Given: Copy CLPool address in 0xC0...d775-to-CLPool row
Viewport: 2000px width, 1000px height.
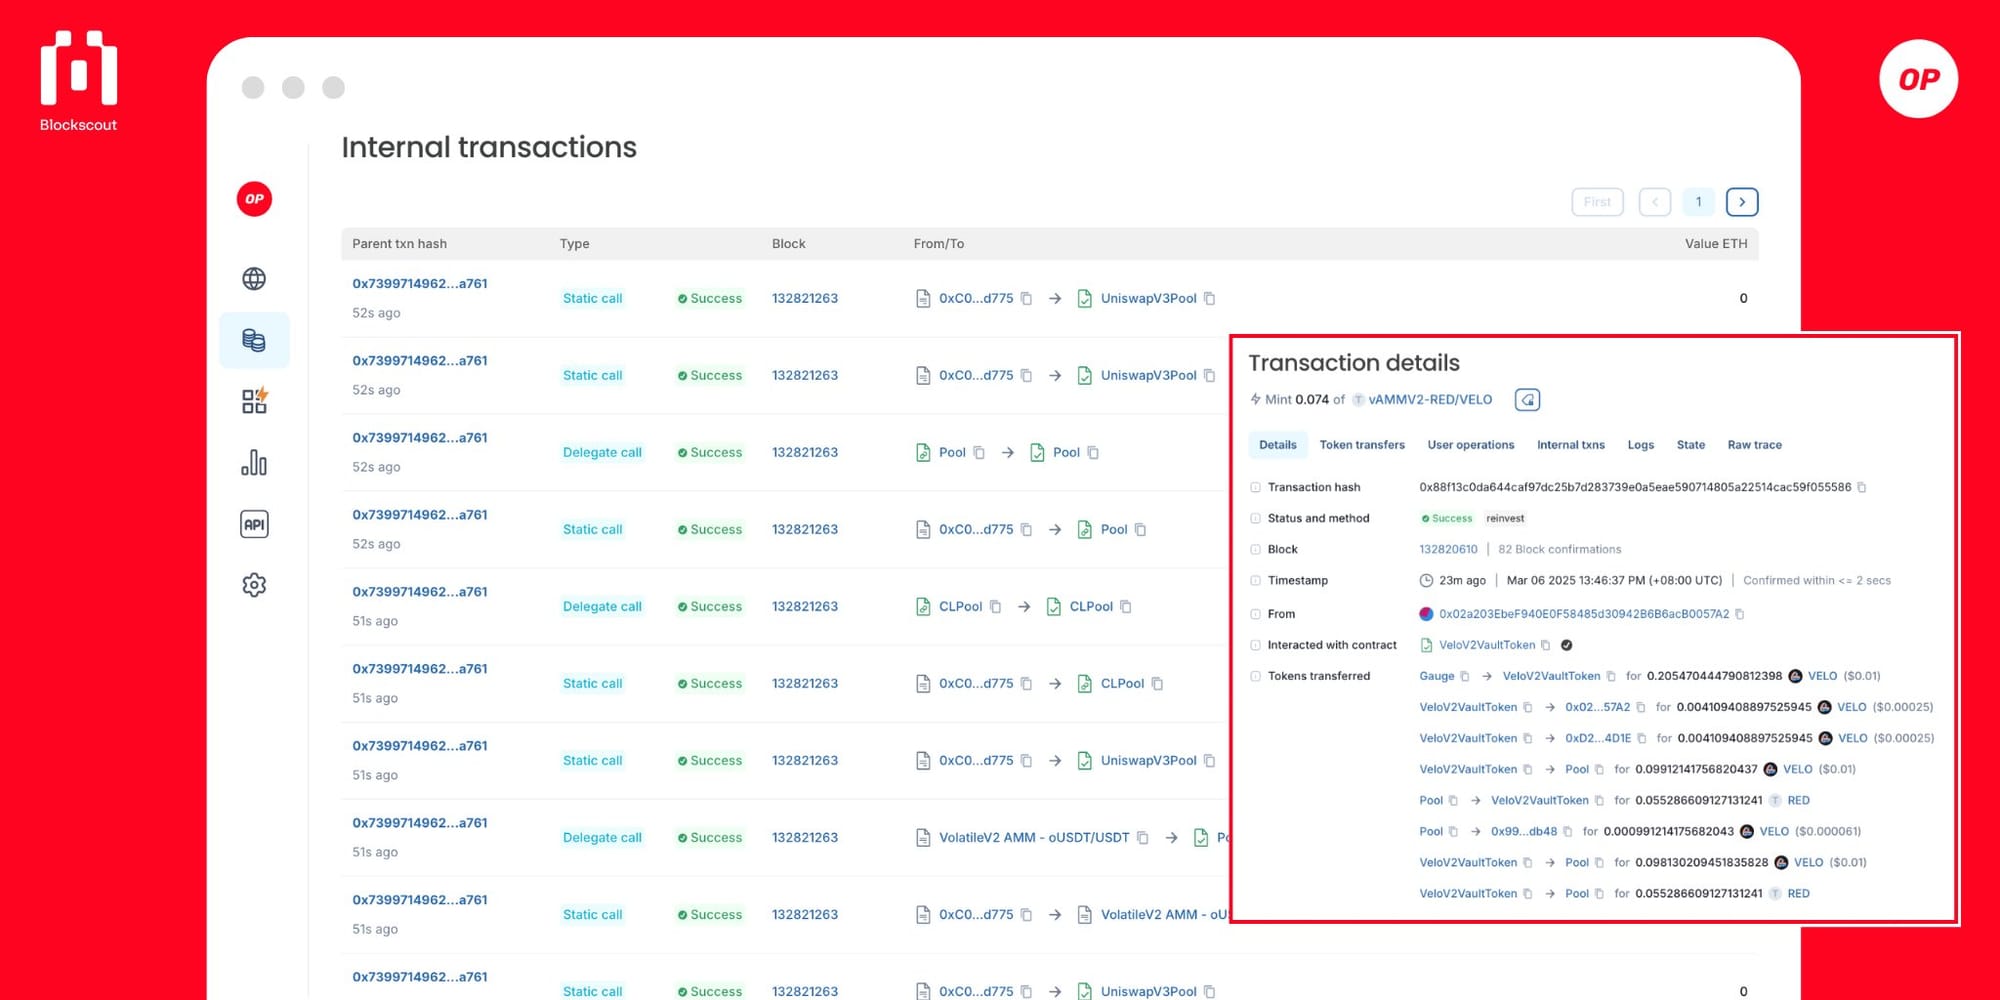Looking at the screenshot, I should point(1158,683).
